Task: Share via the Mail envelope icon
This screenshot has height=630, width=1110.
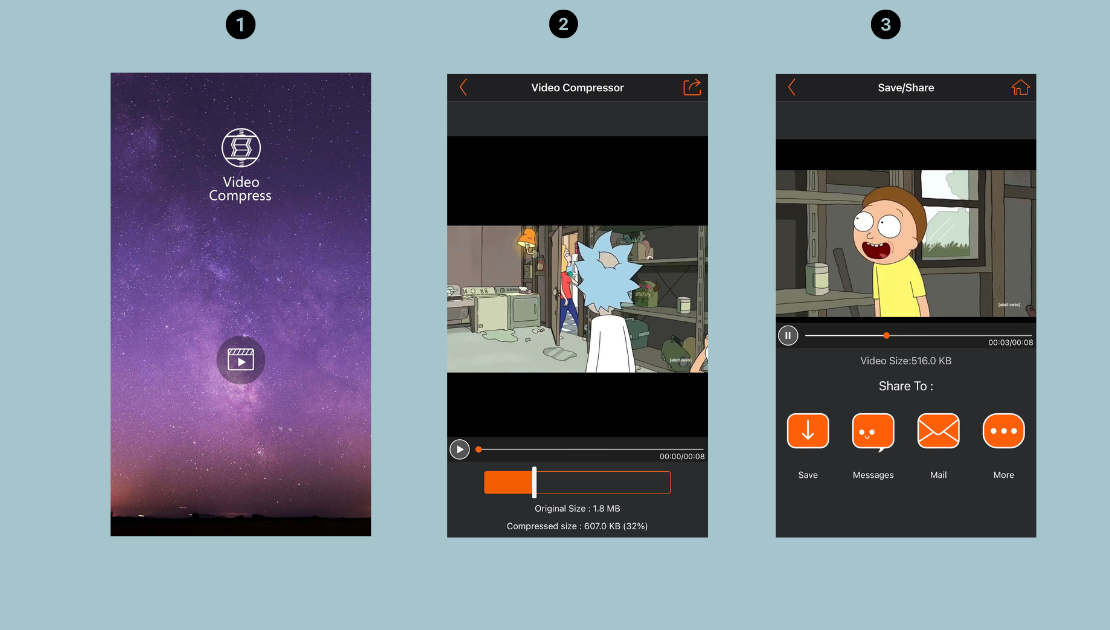Action: point(938,430)
